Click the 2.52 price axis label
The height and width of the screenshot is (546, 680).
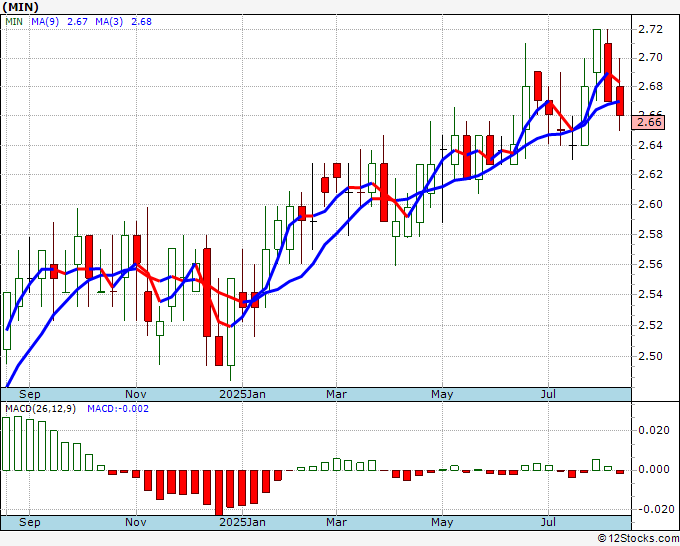click(x=650, y=325)
